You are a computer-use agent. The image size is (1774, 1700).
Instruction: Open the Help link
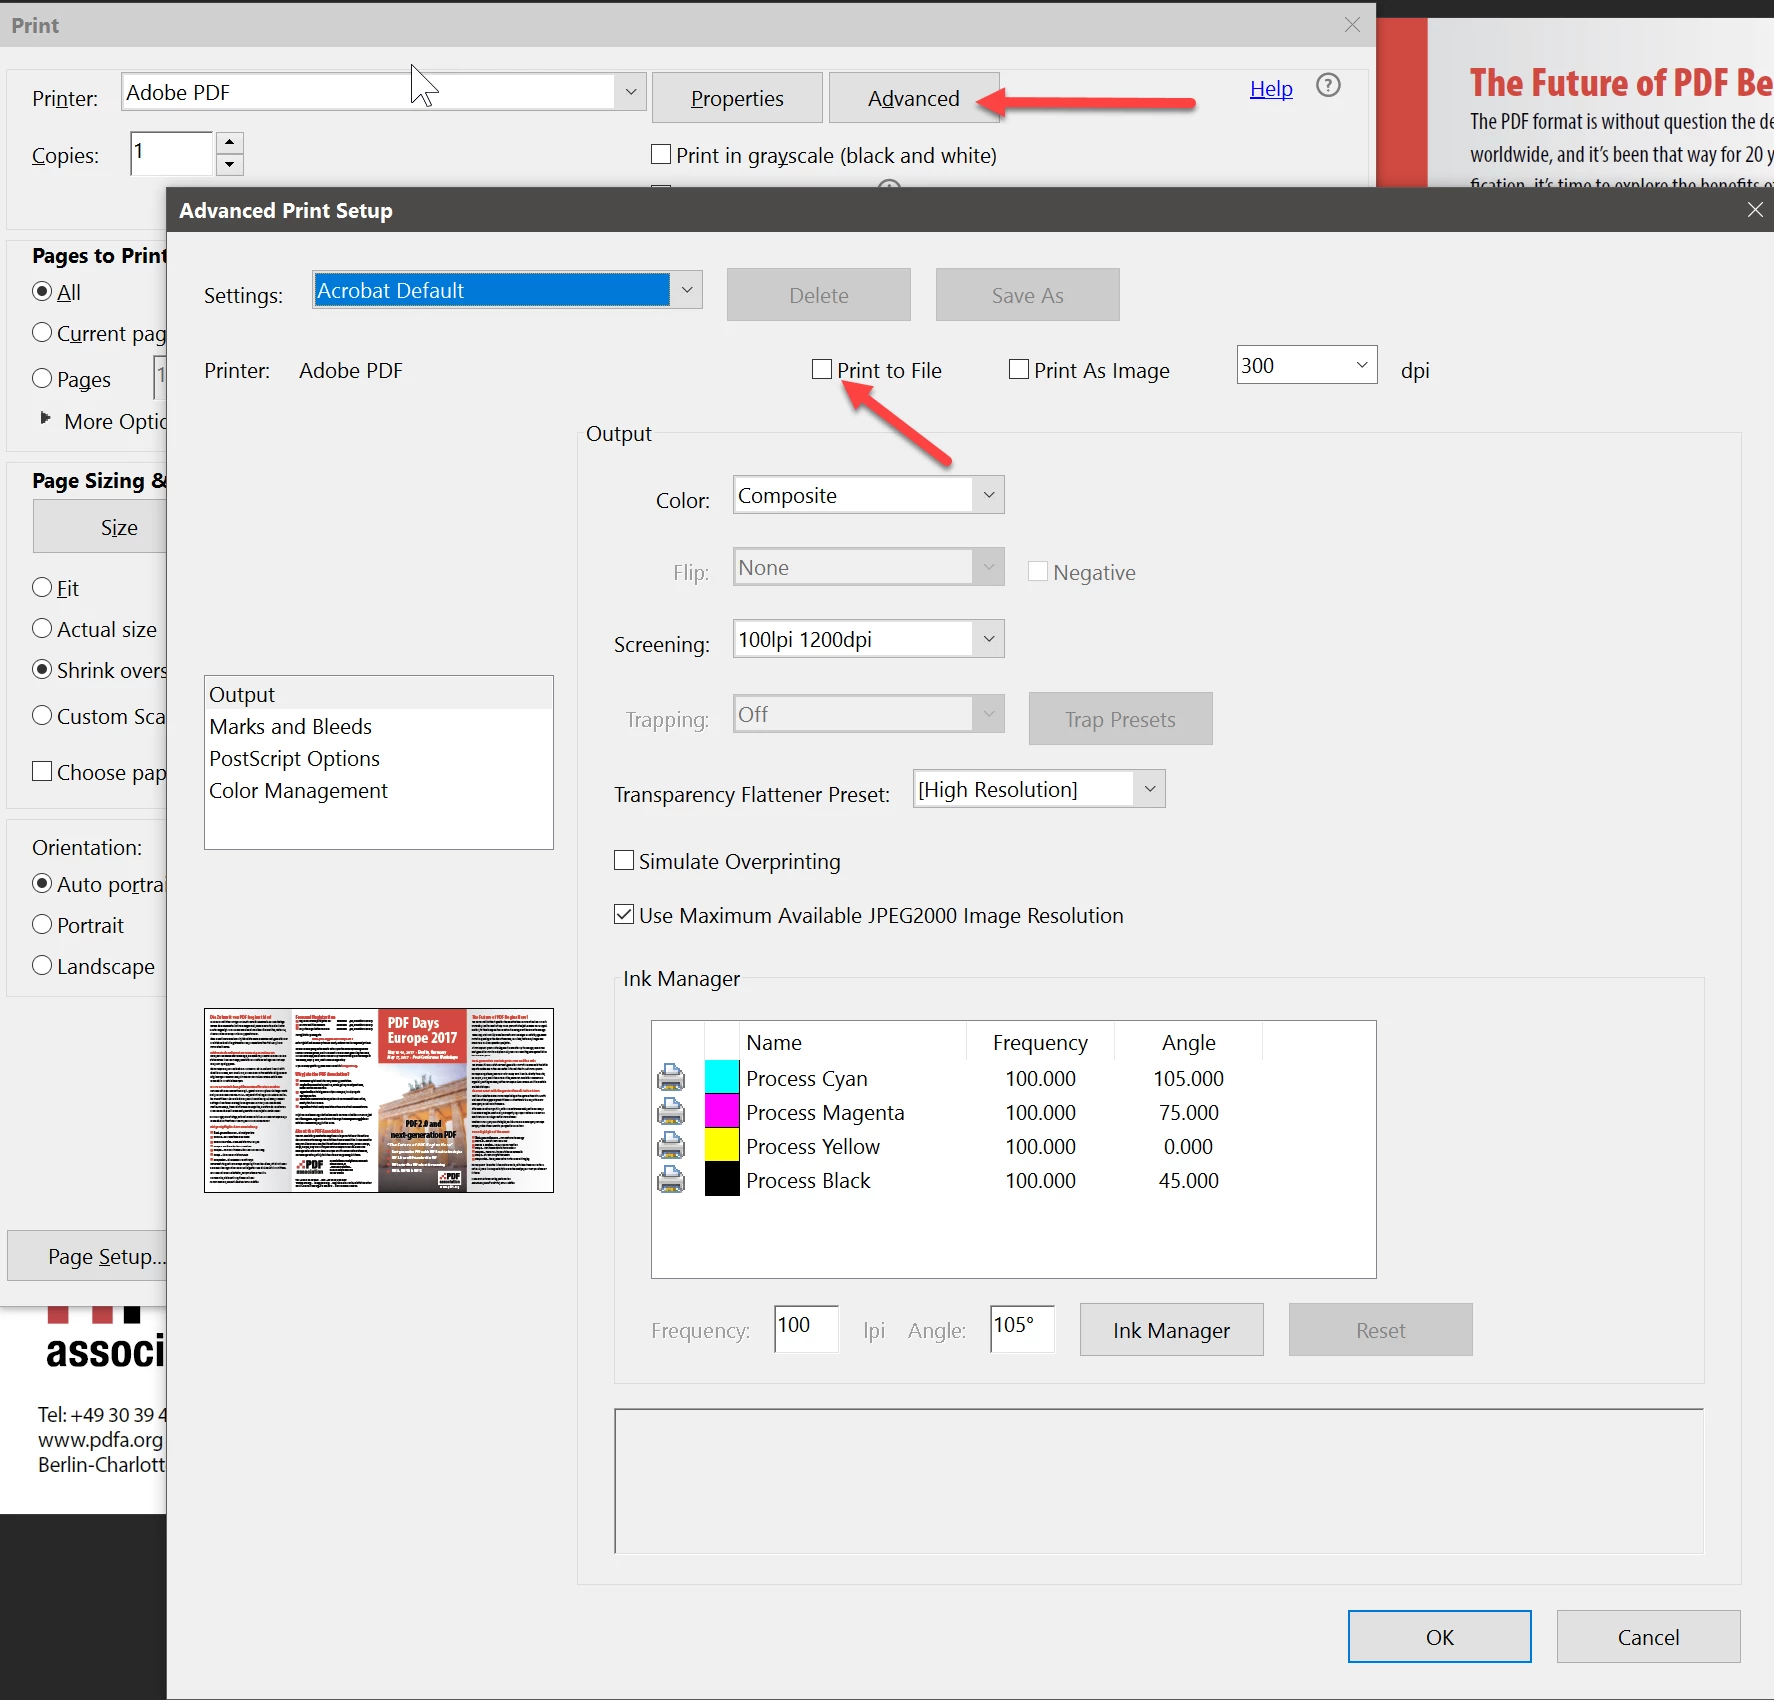pos(1271,89)
